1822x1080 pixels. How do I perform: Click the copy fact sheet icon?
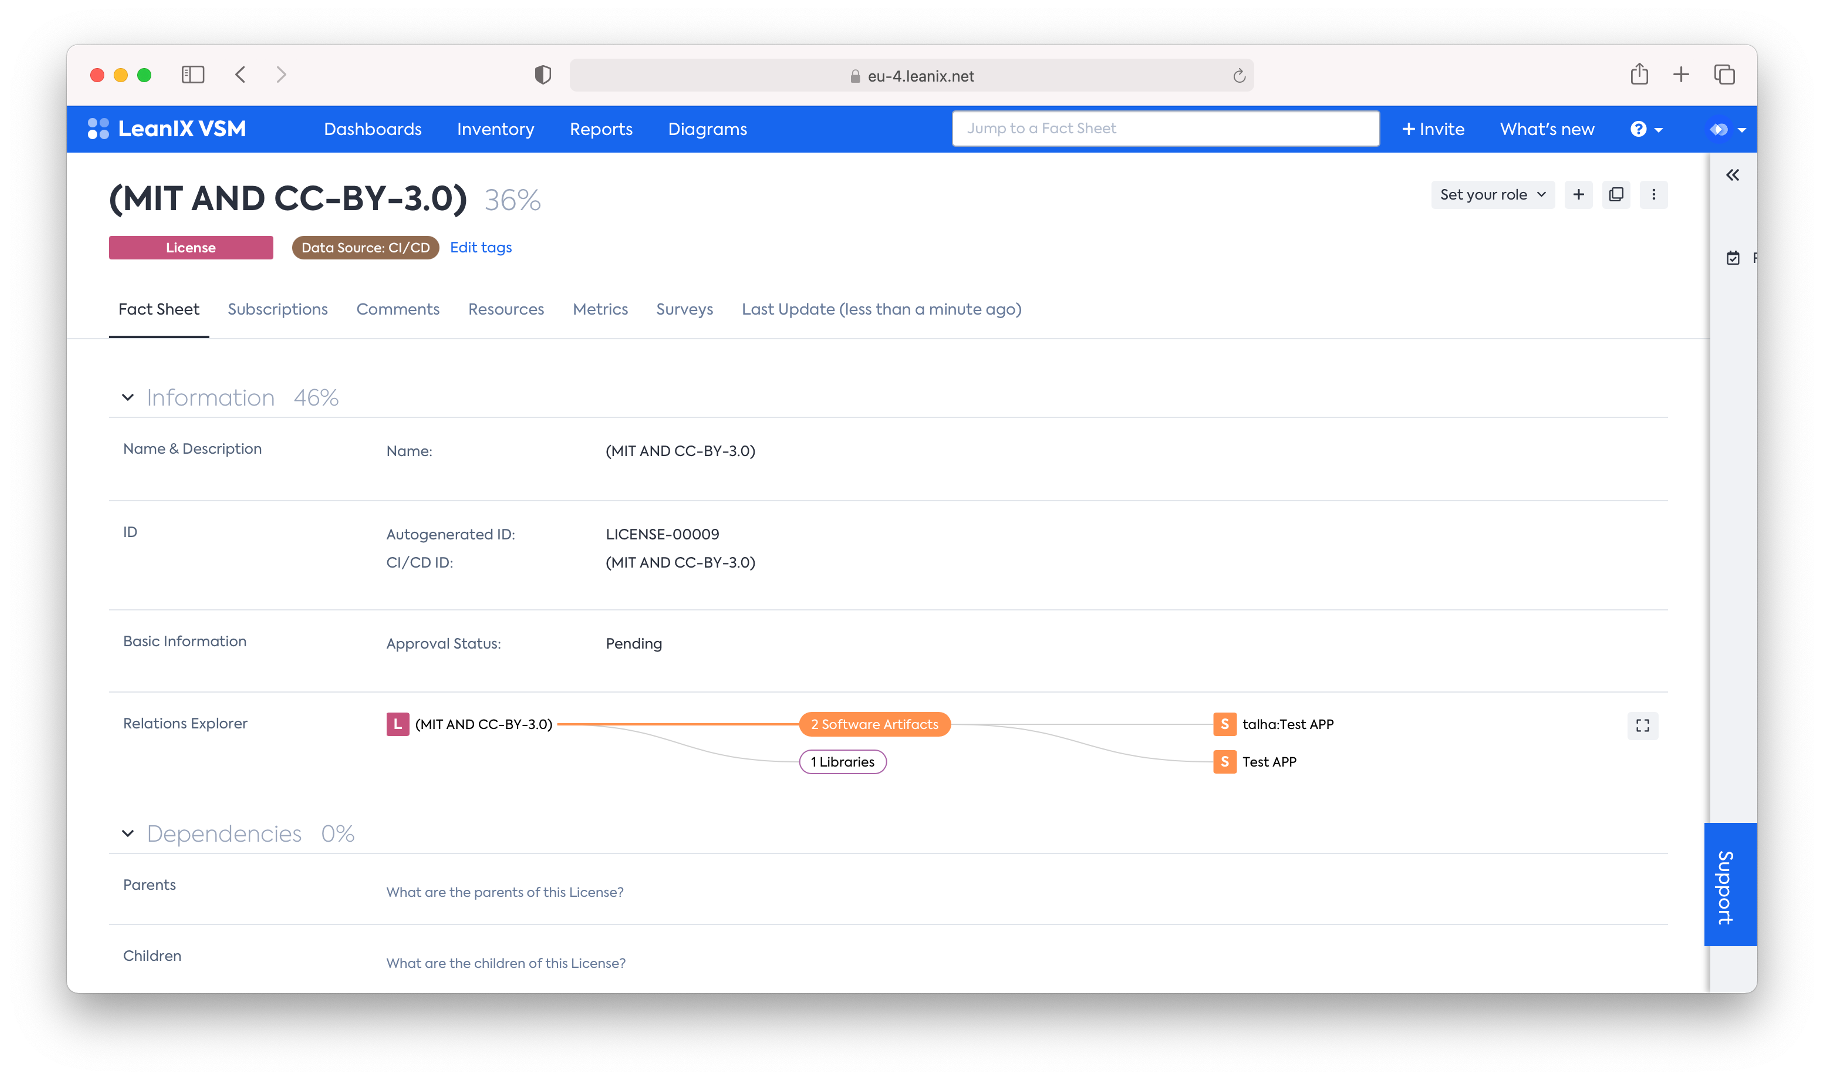[x=1616, y=195]
